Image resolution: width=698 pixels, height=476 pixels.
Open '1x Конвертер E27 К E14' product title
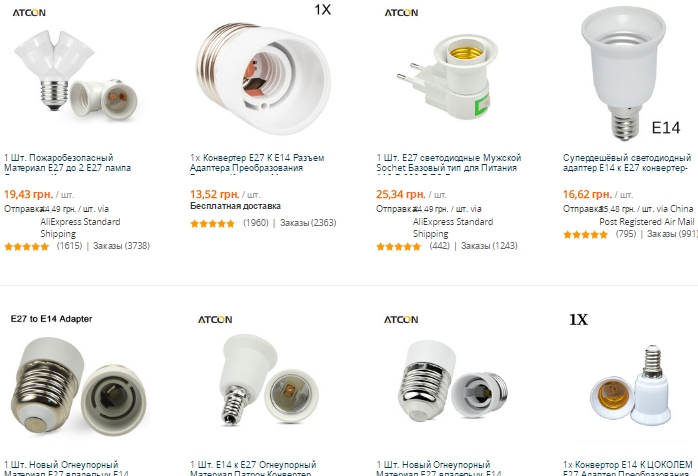pyautogui.click(x=257, y=163)
